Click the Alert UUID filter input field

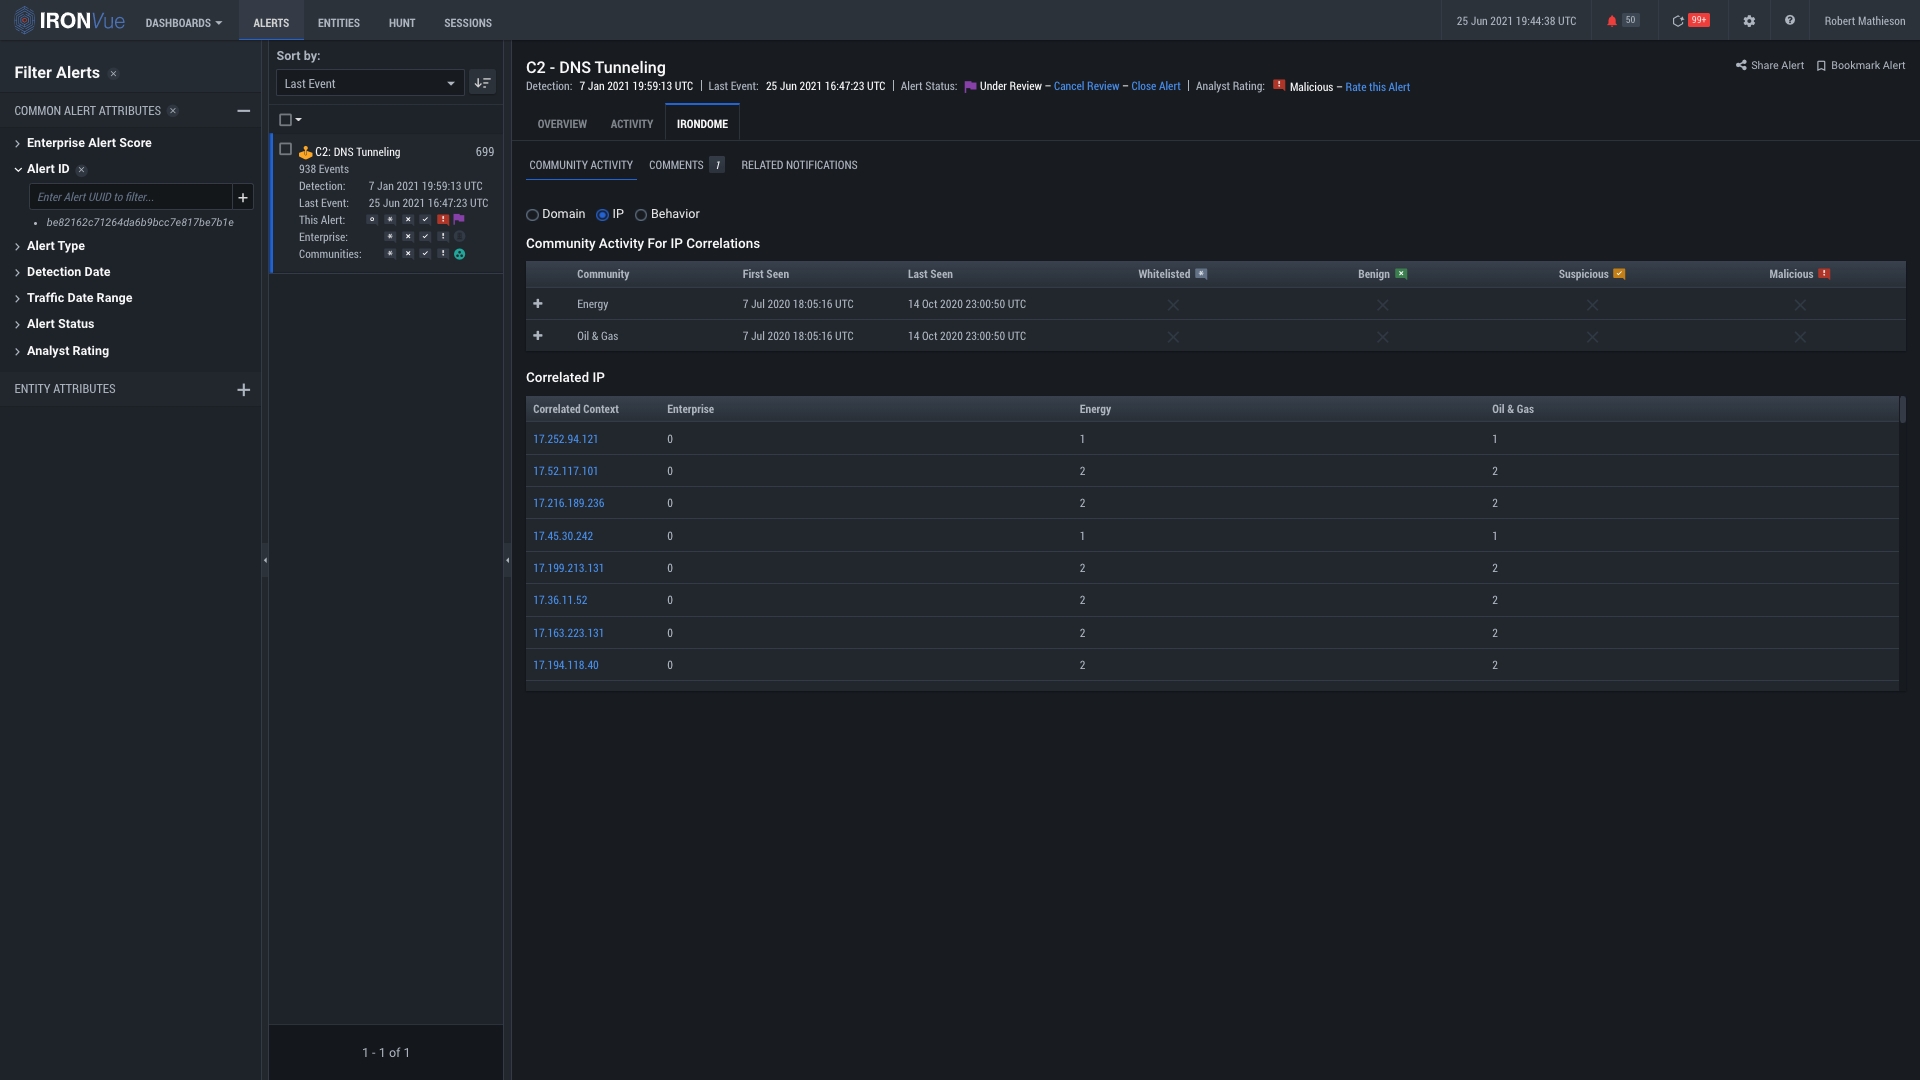point(130,197)
